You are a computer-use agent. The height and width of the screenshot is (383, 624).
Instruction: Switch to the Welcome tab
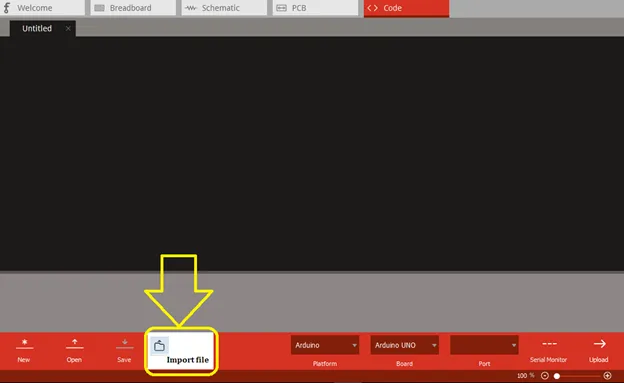click(42, 8)
